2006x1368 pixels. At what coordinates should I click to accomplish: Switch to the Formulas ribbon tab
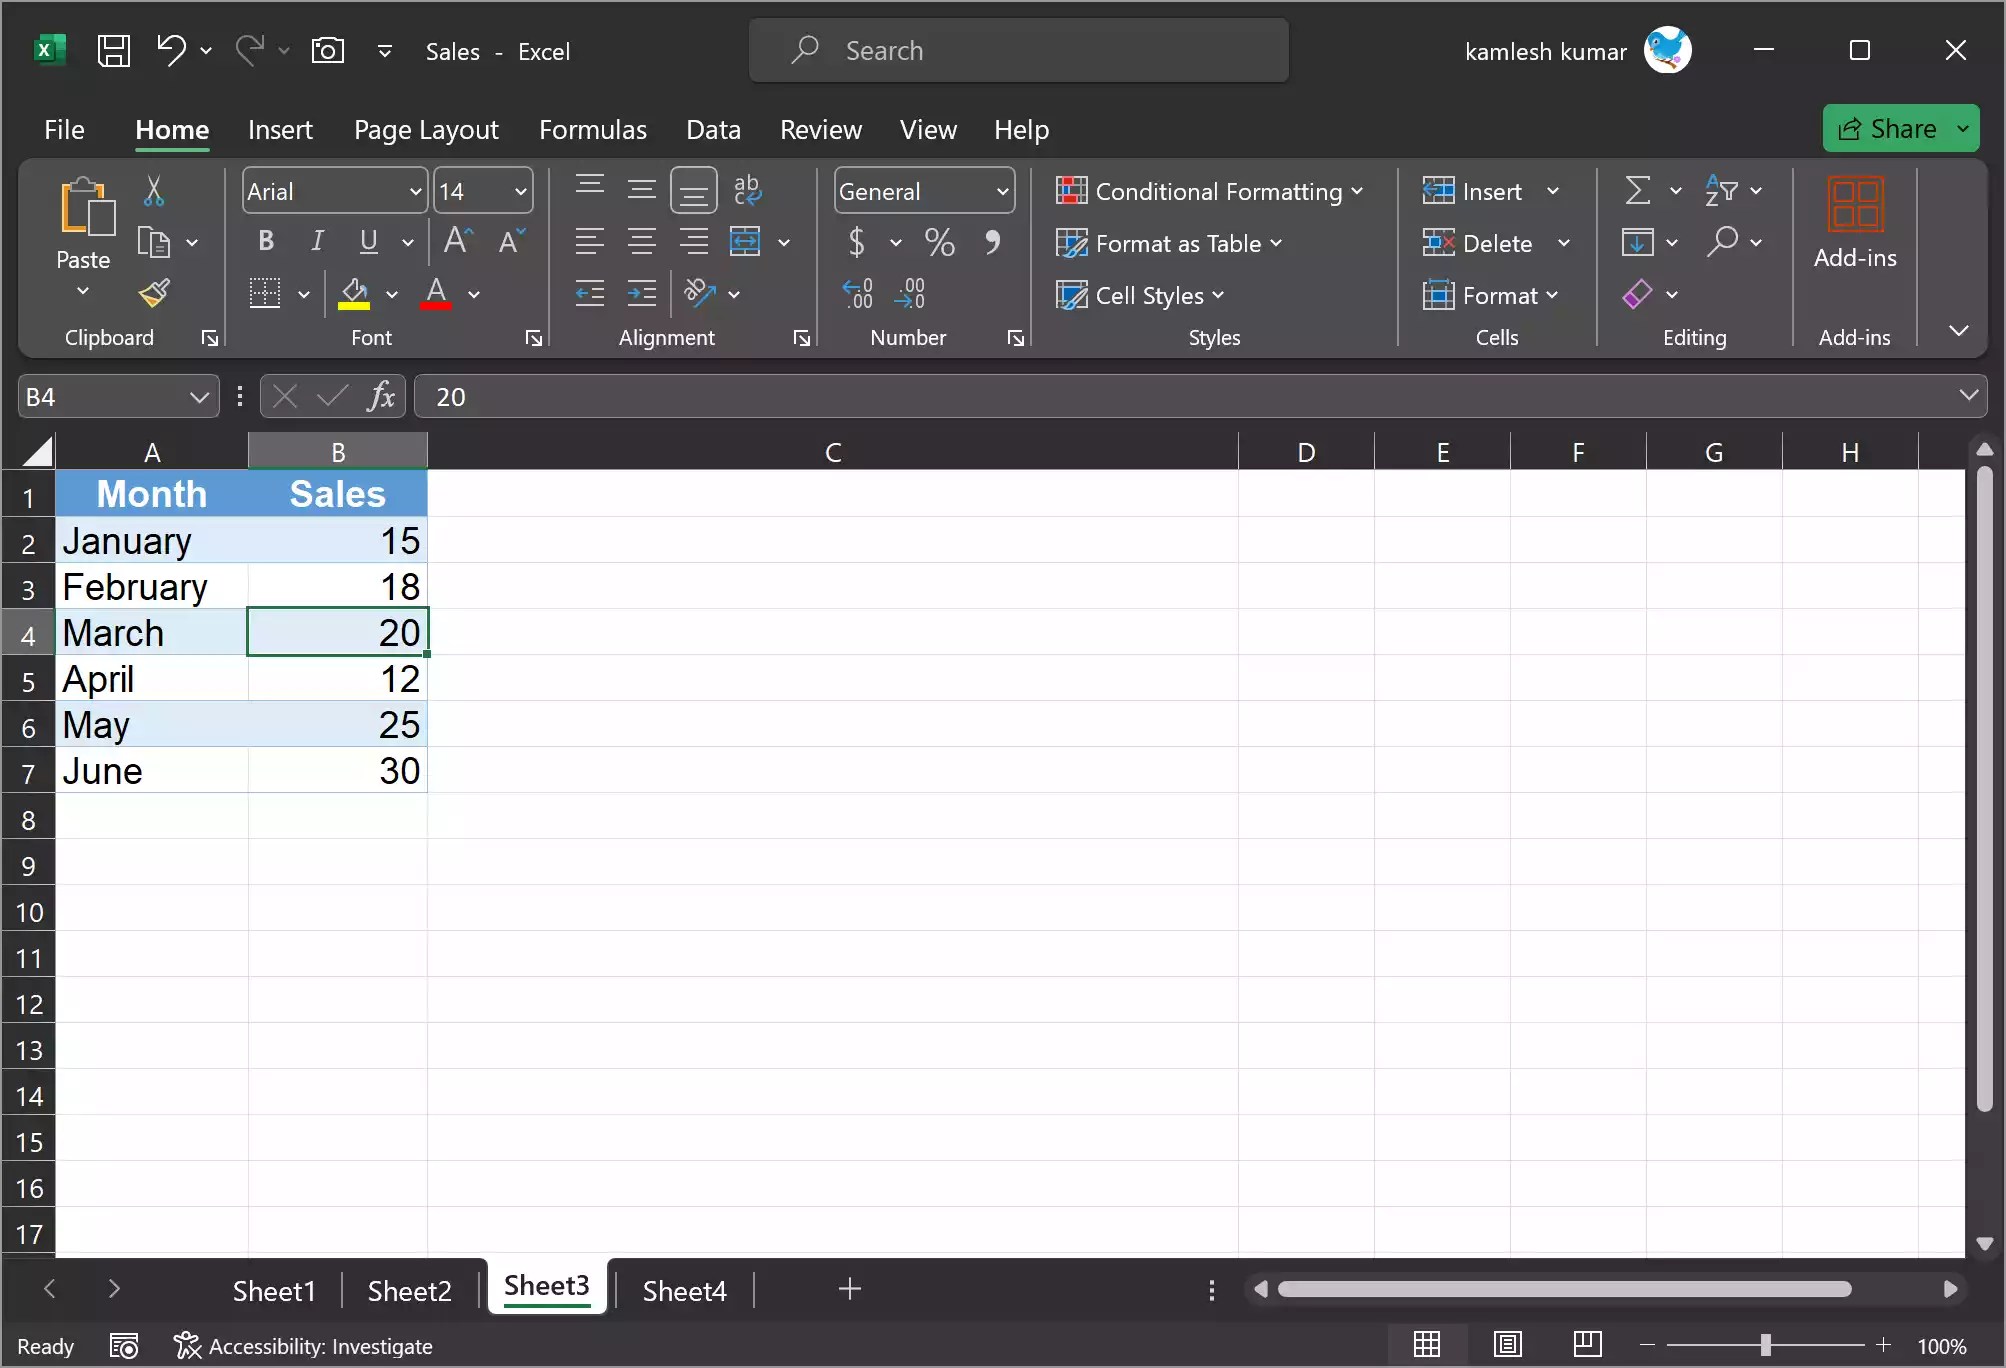pos(593,129)
